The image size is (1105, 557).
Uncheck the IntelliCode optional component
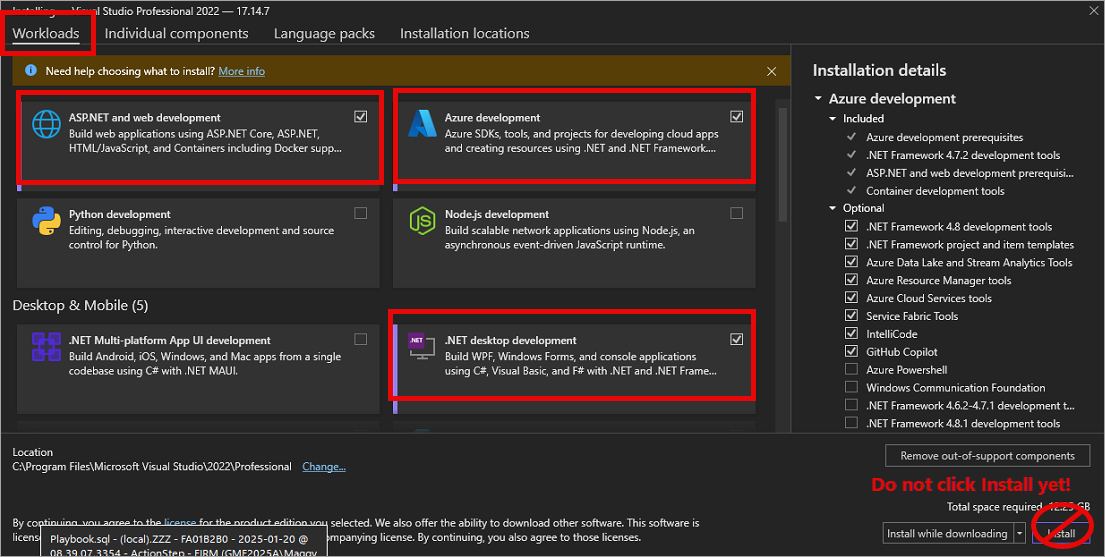(851, 333)
